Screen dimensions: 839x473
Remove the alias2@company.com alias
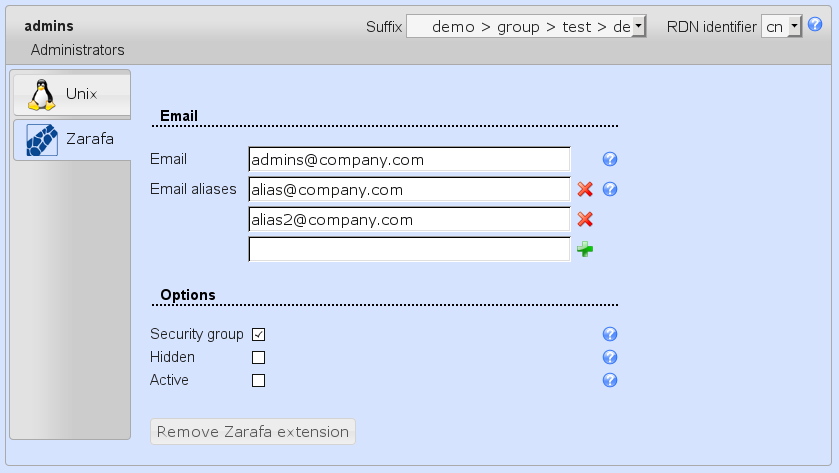(x=585, y=219)
